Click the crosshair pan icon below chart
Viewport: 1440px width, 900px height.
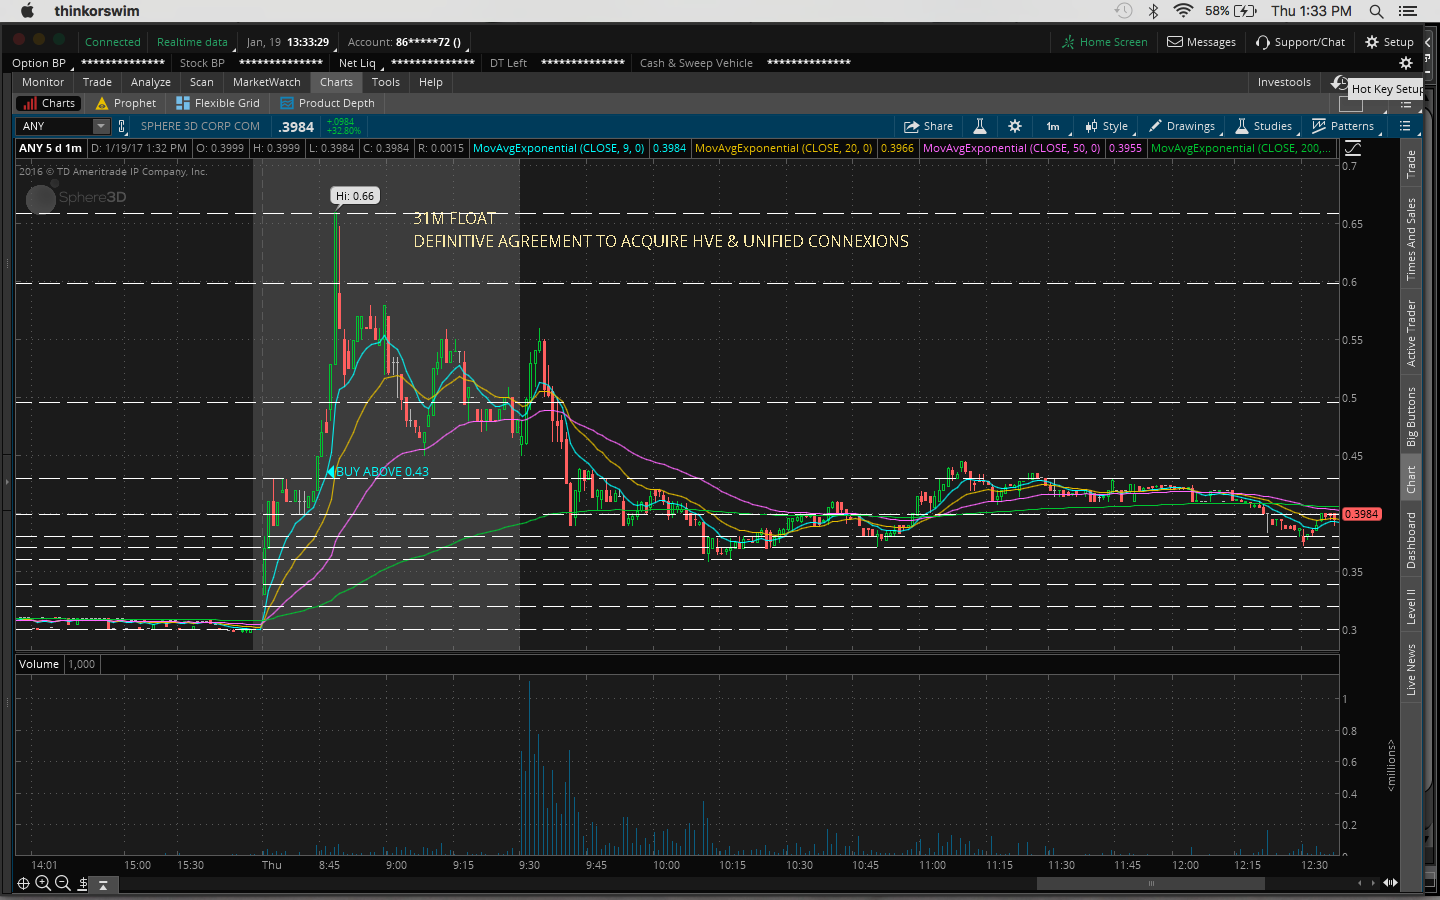(x=24, y=883)
